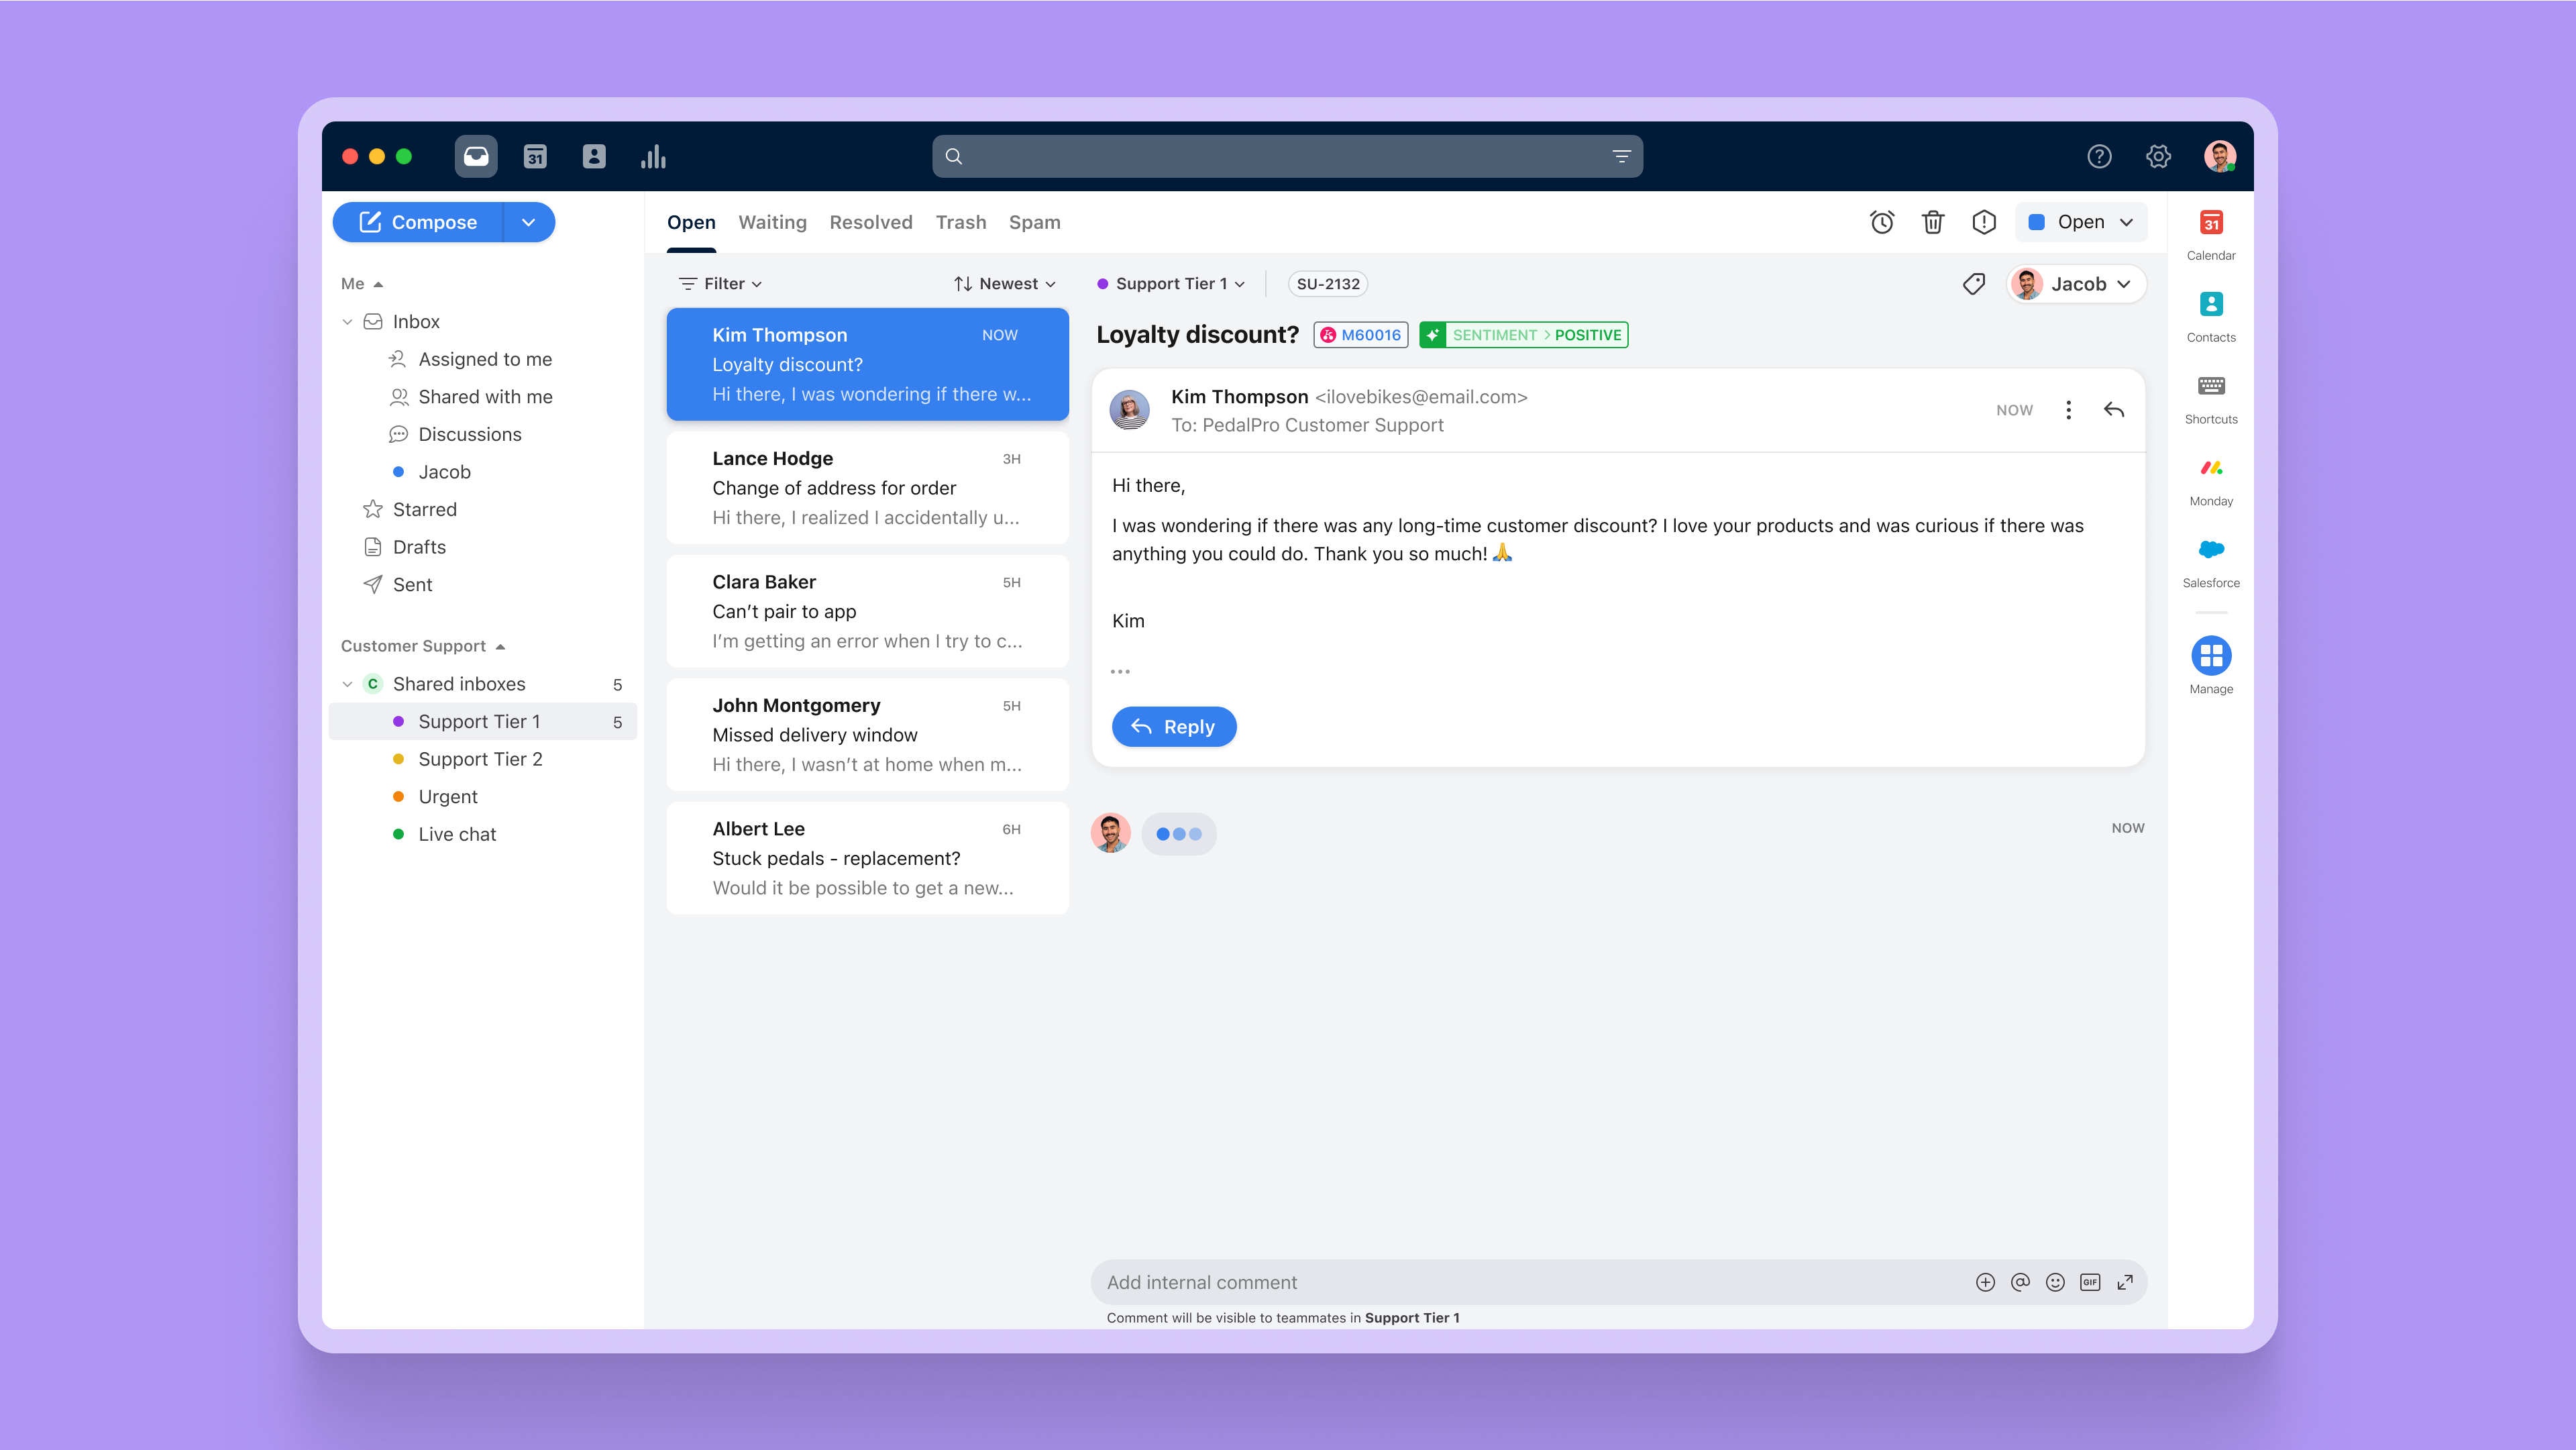2576x1450 pixels.
Task: Open Salesforce integration in sidebar
Action: point(2211,550)
